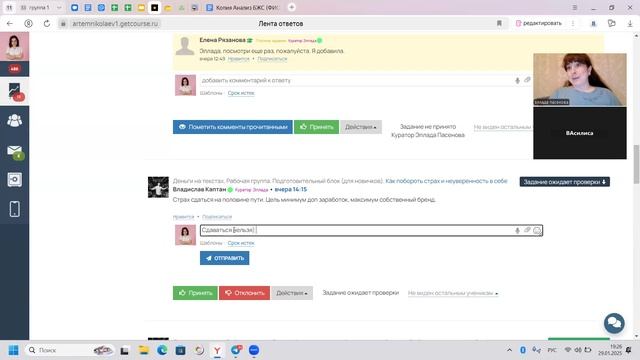
Task: Open the 'Действия' dropdown next to 'Отклонить'
Action: [292, 293]
